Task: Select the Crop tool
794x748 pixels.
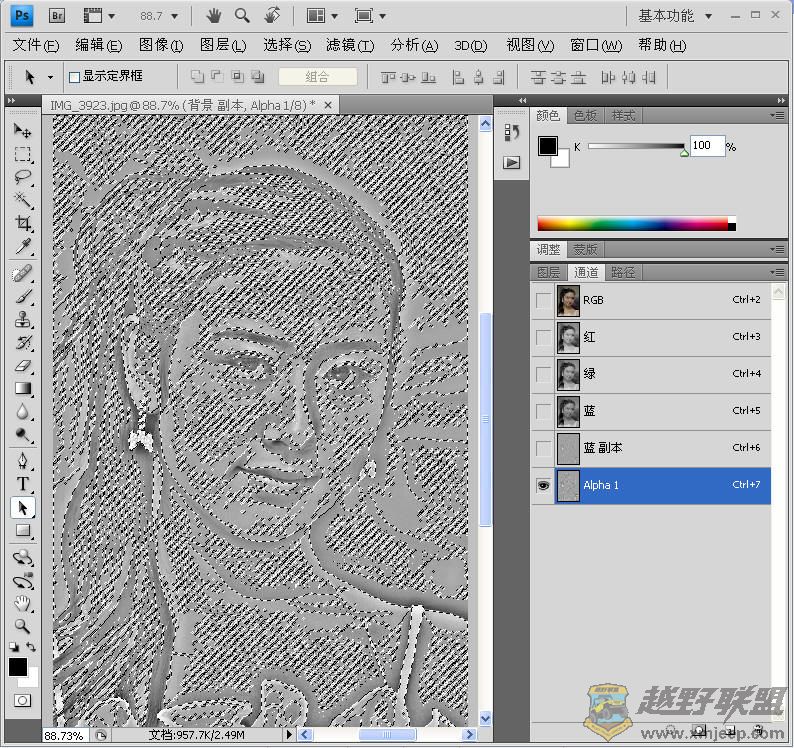Action: tap(22, 223)
